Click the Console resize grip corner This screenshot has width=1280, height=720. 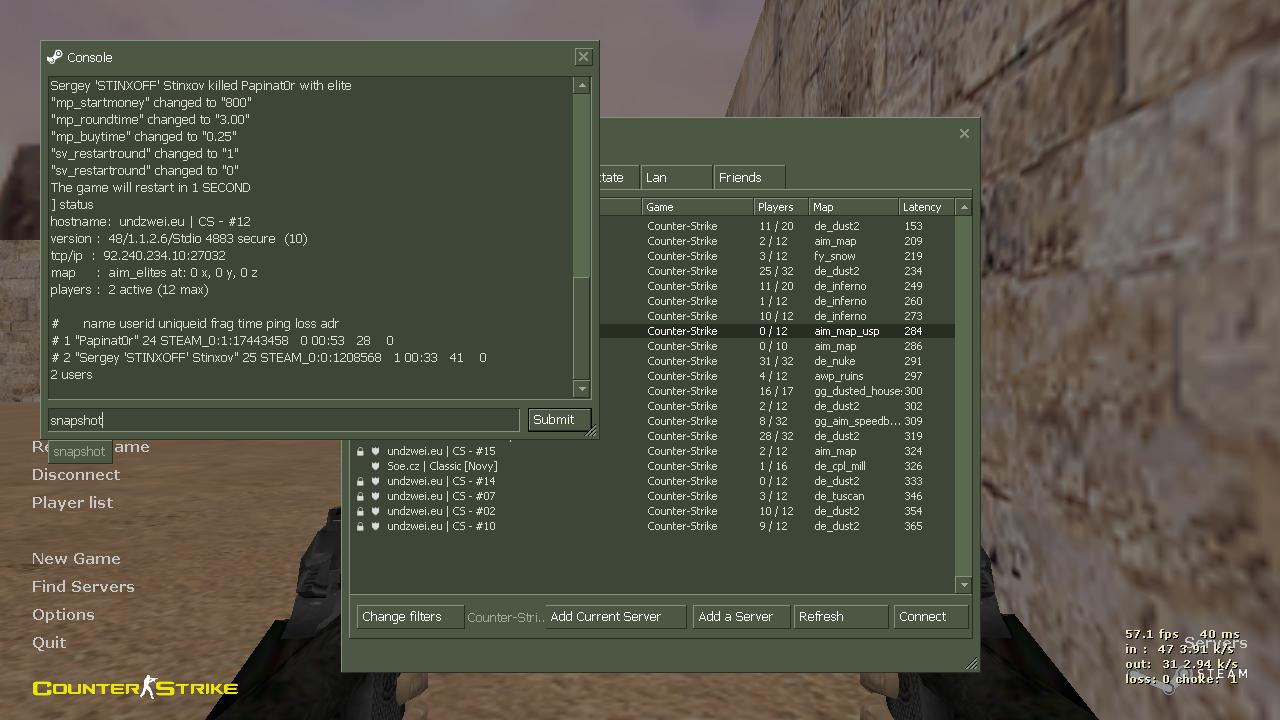(x=591, y=431)
